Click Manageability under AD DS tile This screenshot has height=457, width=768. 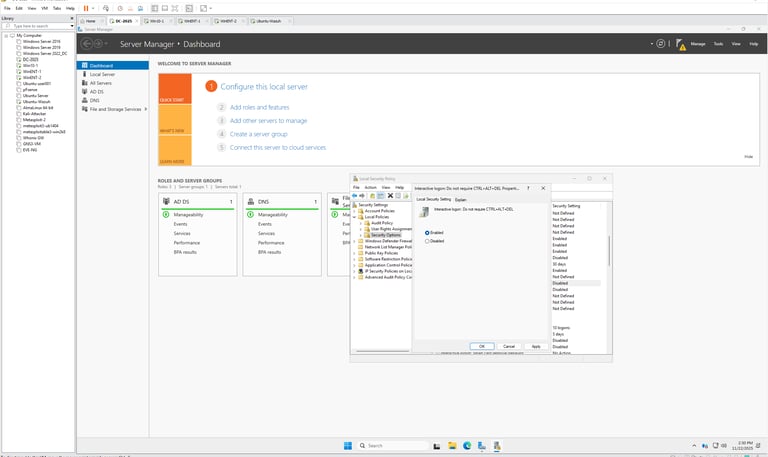point(188,215)
